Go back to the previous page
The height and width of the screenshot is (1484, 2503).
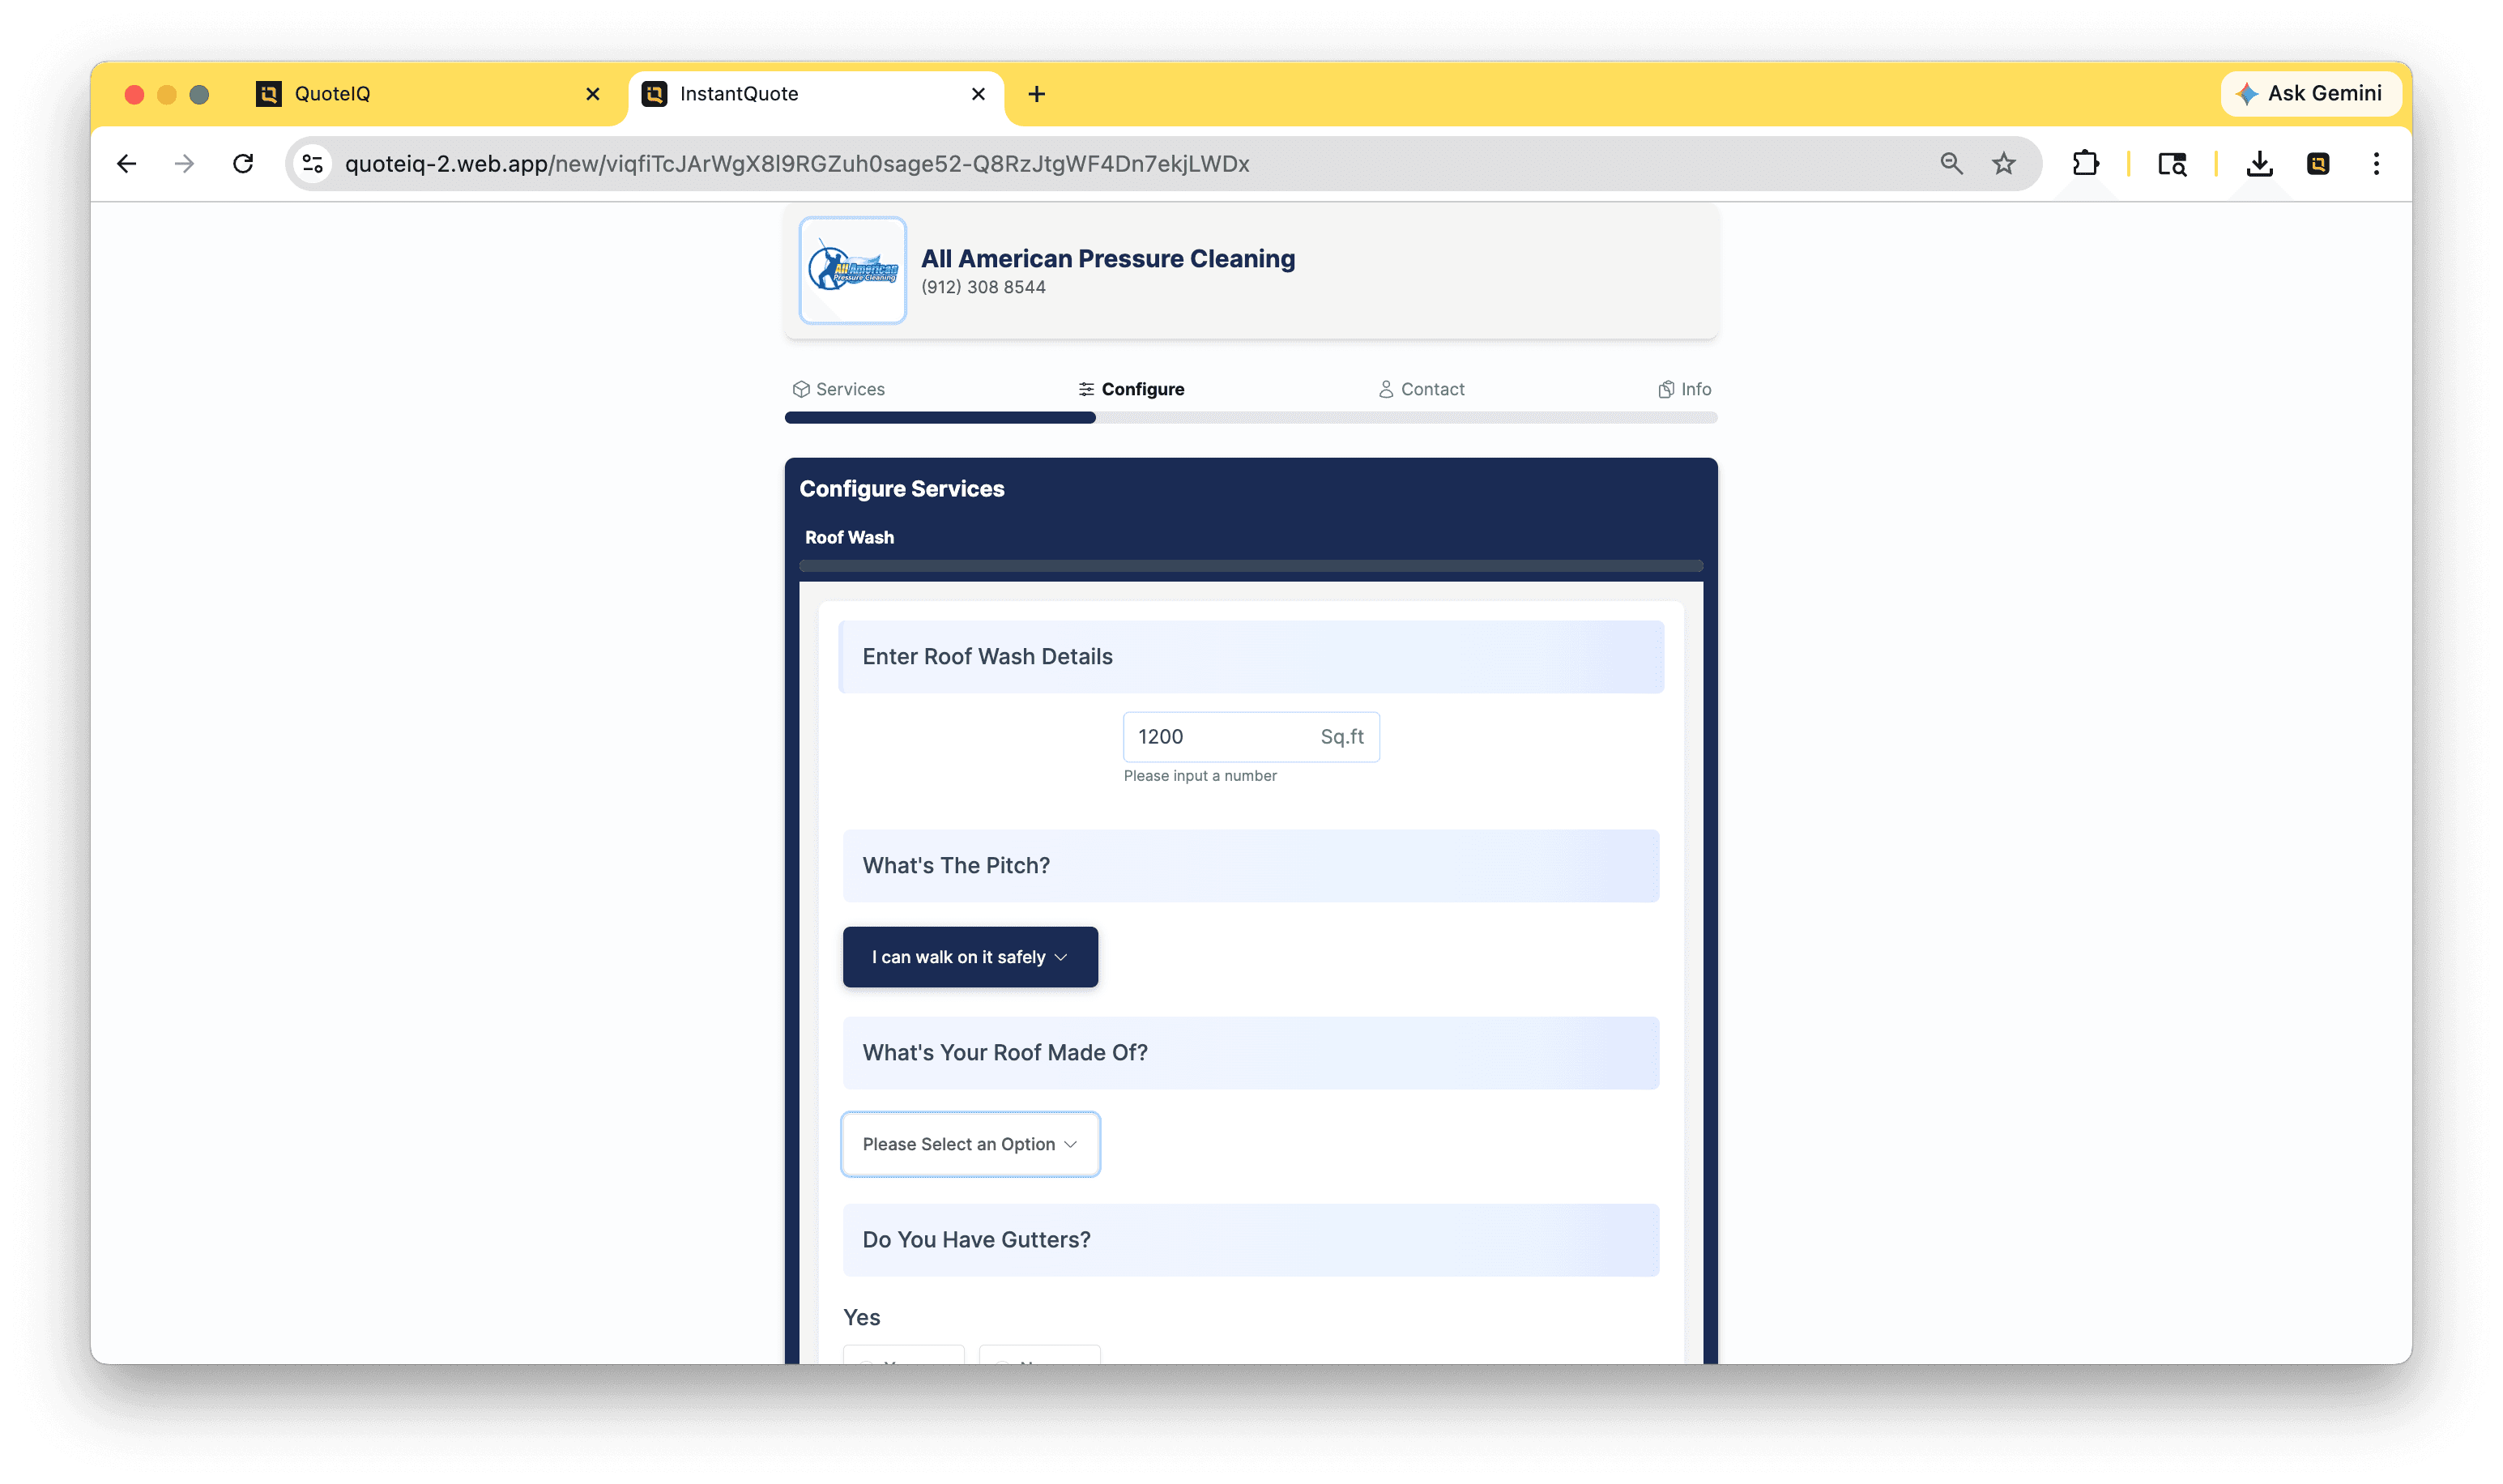(x=126, y=163)
